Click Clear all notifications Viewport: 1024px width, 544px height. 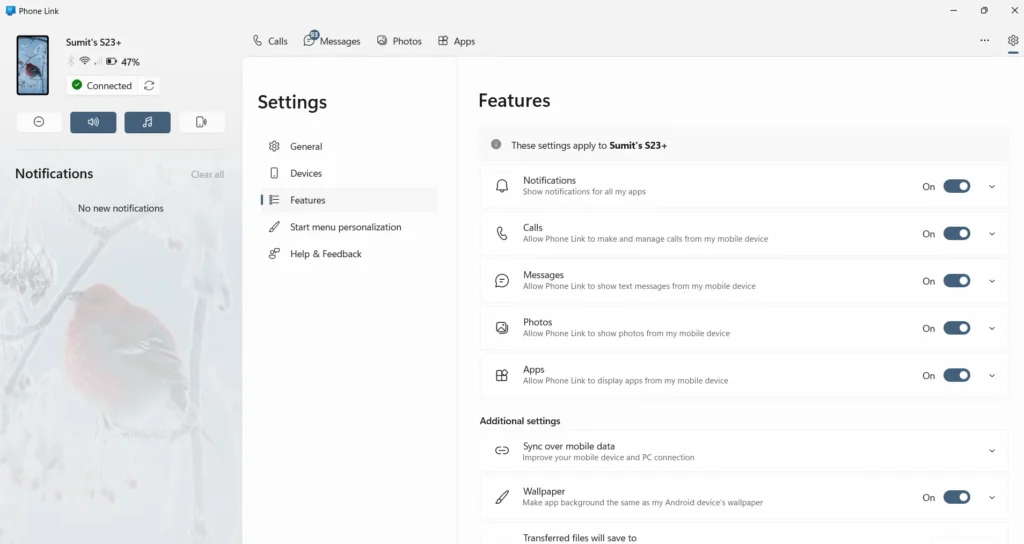pos(207,174)
